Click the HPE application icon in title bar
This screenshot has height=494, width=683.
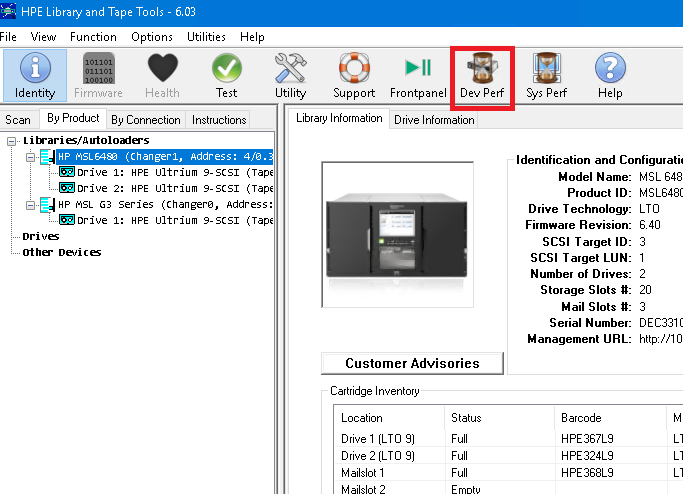point(8,11)
